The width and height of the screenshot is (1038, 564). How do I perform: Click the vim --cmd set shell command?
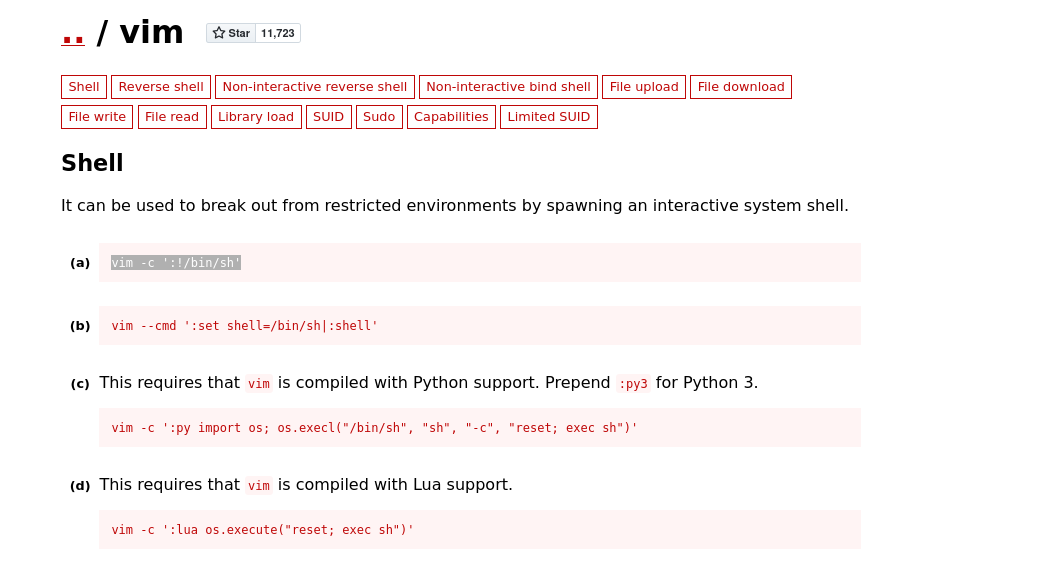244,326
